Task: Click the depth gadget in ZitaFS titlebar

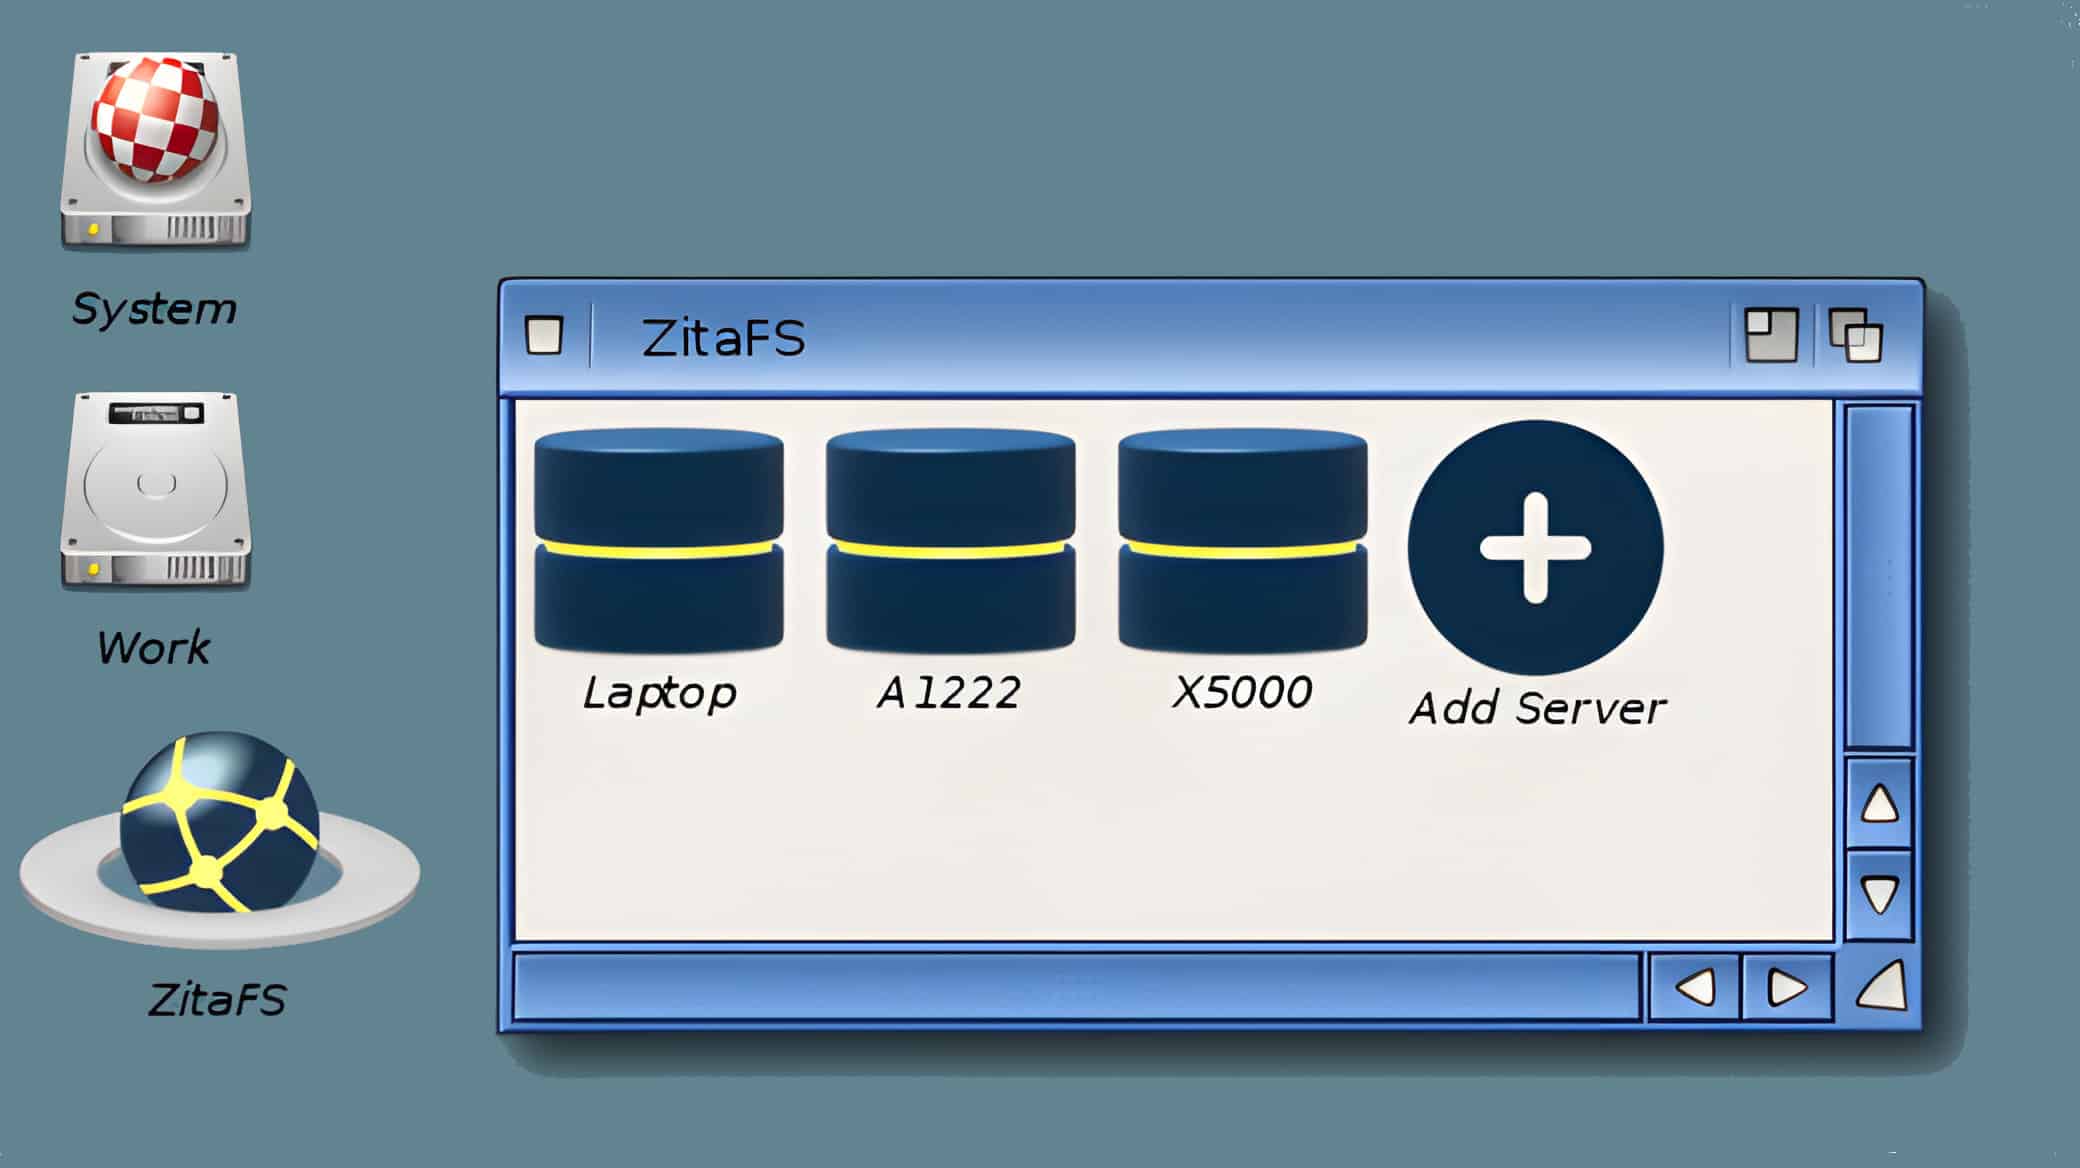Action: tap(1856, 335)
